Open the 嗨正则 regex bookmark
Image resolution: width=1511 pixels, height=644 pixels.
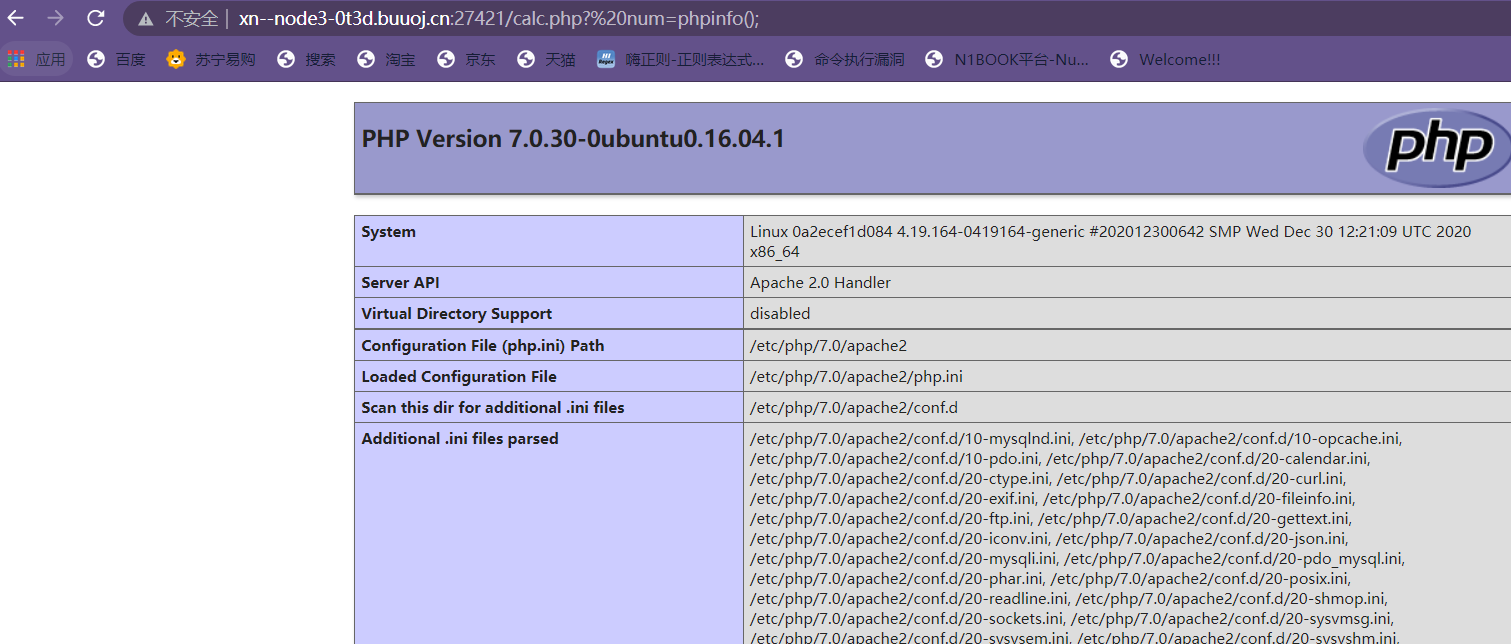tap(681, 60)
